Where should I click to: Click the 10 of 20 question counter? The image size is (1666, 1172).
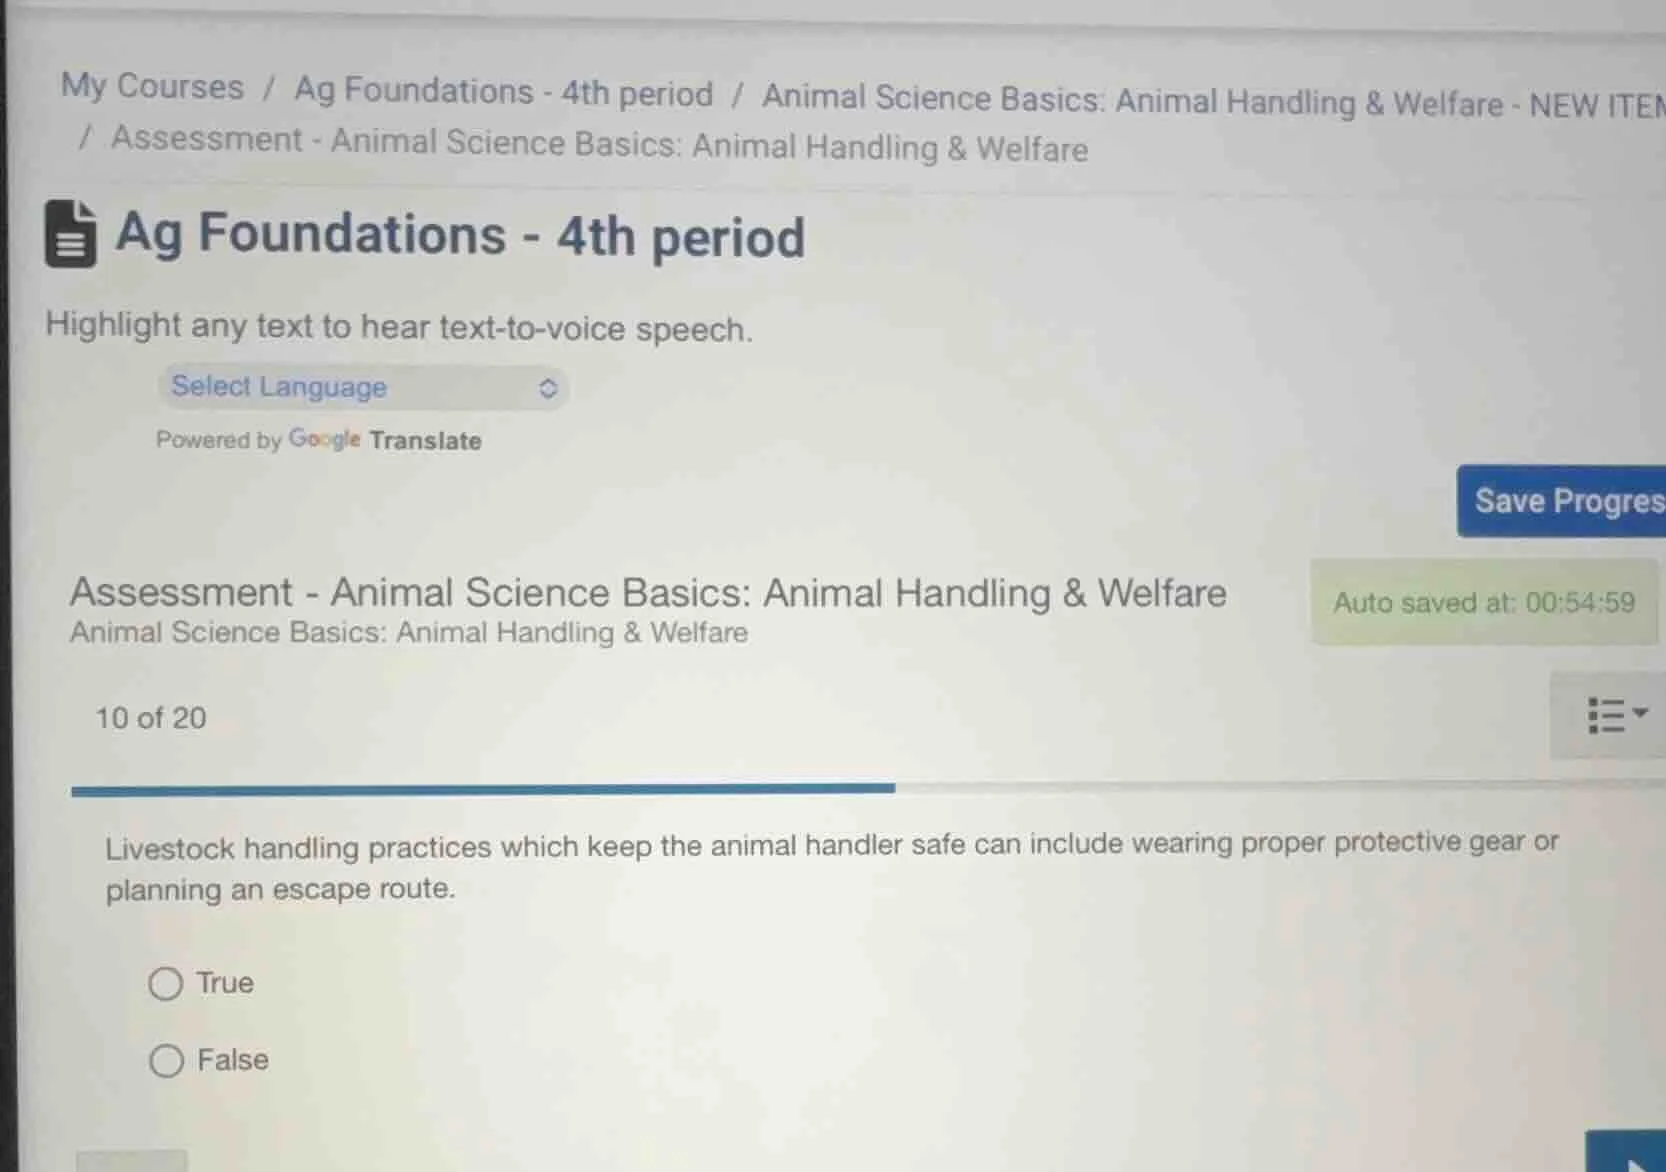click(150, 717)
